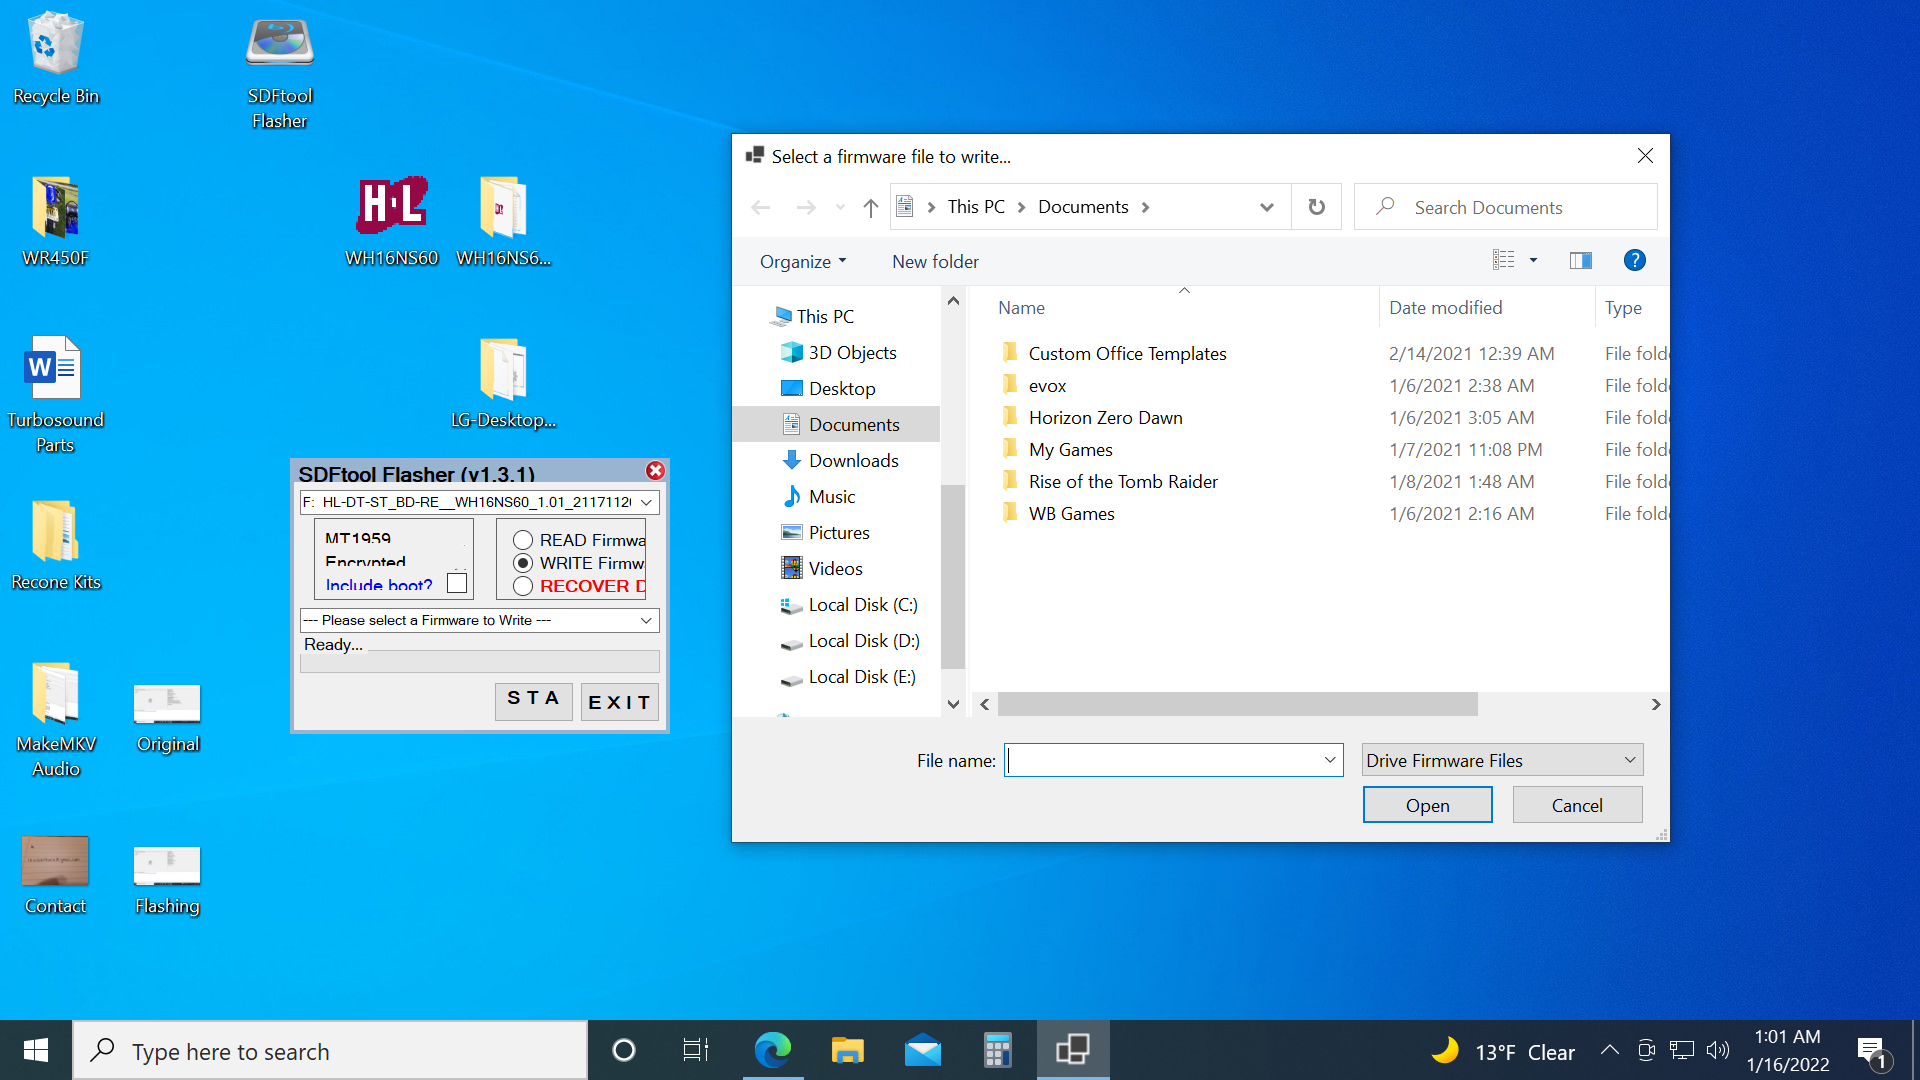
Task: Choose the READ Firmware radio option
Action: 523,540
